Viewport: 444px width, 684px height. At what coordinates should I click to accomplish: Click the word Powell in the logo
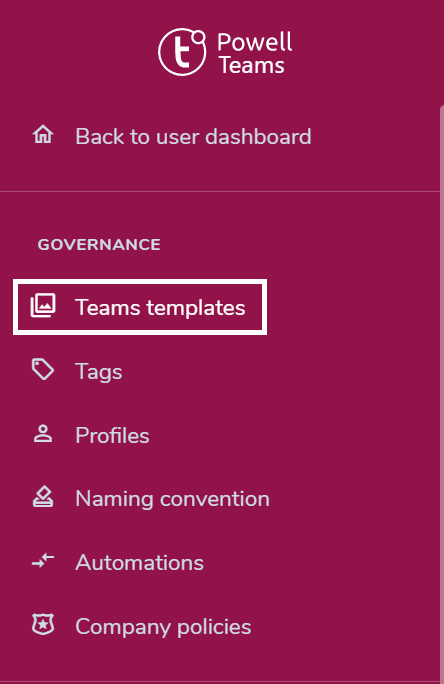point(255,43)
